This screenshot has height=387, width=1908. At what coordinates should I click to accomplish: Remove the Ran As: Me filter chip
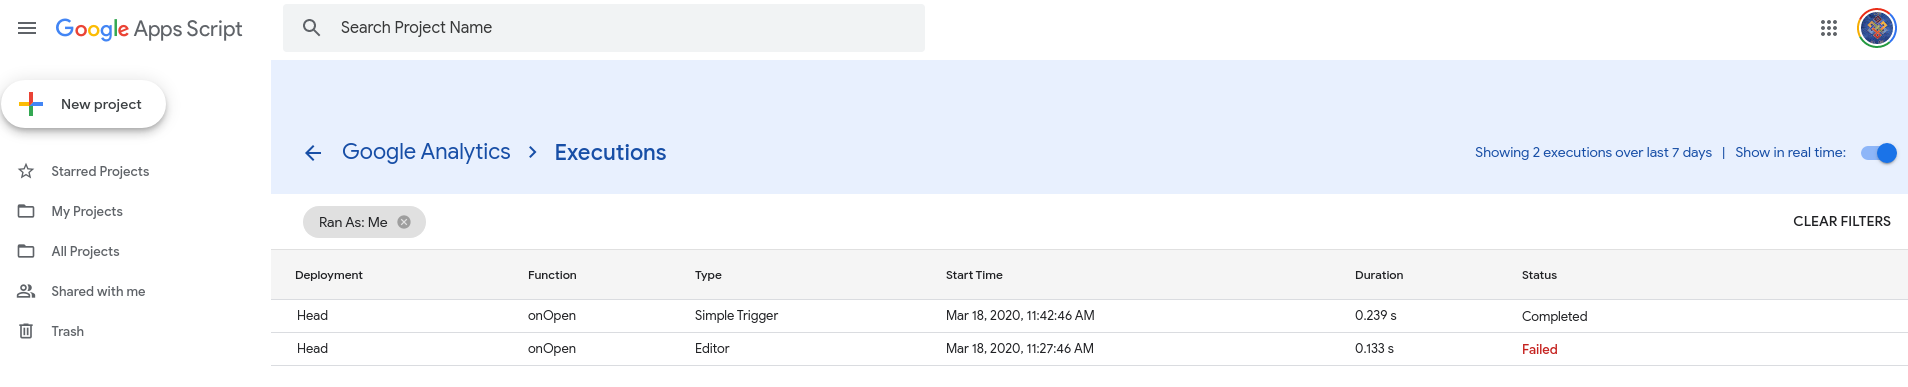tap(404, 222)
